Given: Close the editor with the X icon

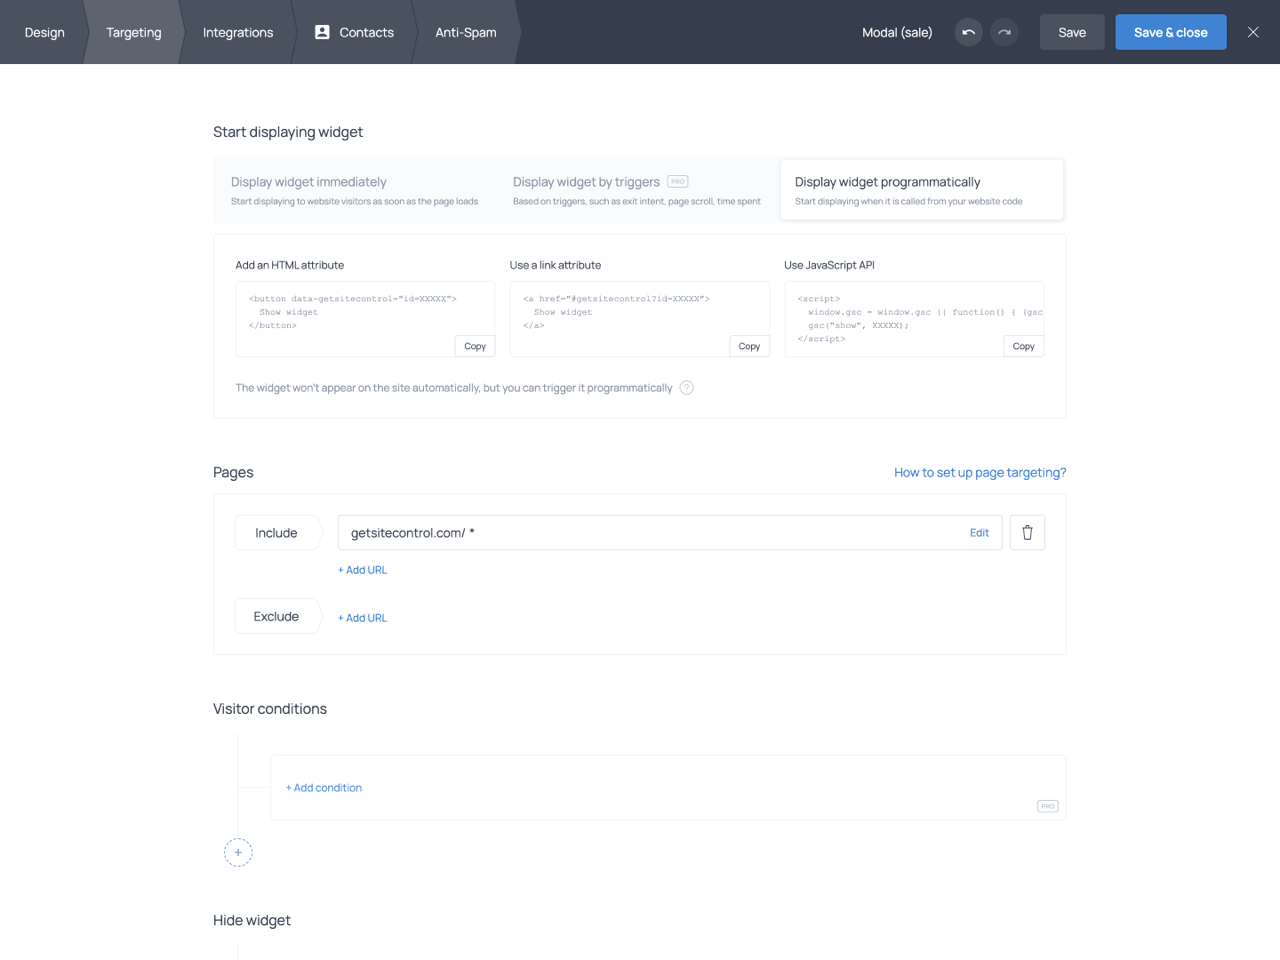Looking at the screenshot, I should point(1253,32).
